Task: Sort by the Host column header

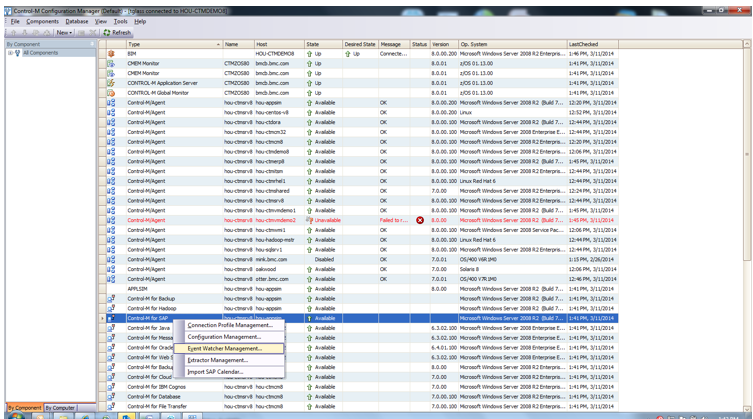Action: (x=279, y=44)
